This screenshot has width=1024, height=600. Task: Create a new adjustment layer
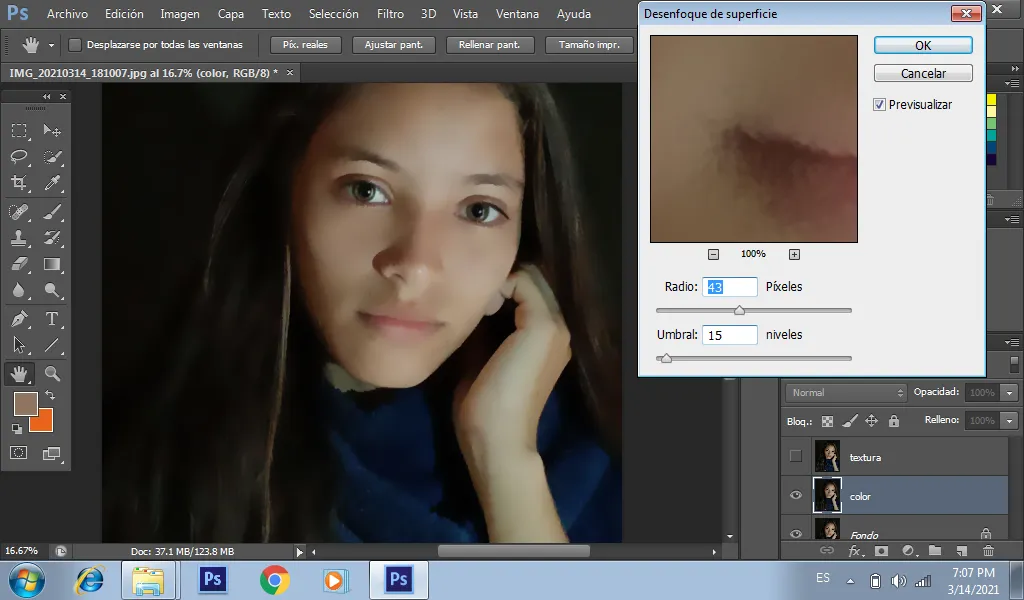908,551
